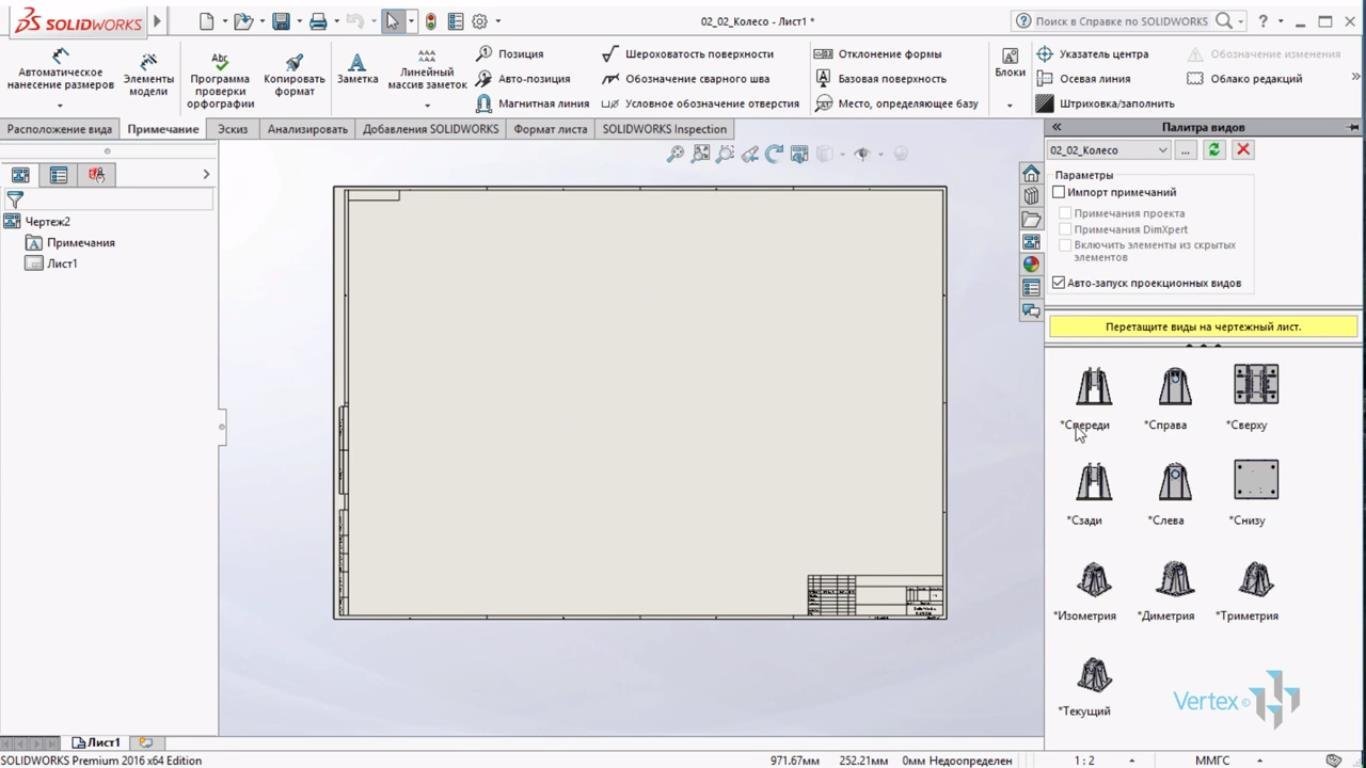Expand the New document dropdown arrow

pos(224,21)
